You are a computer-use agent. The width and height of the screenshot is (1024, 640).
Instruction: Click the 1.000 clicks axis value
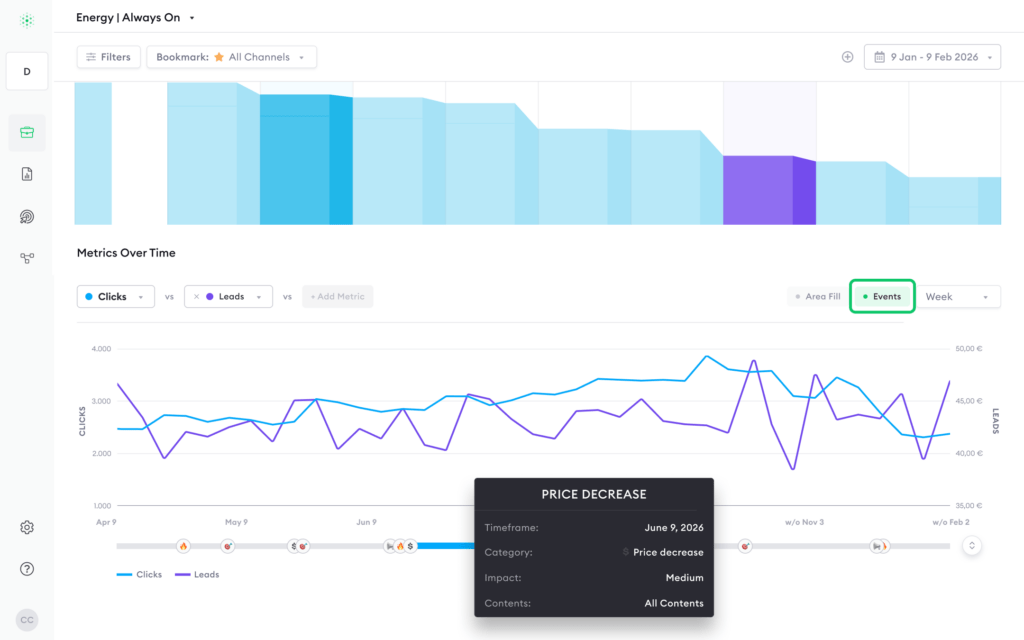[x=102, y=505]
